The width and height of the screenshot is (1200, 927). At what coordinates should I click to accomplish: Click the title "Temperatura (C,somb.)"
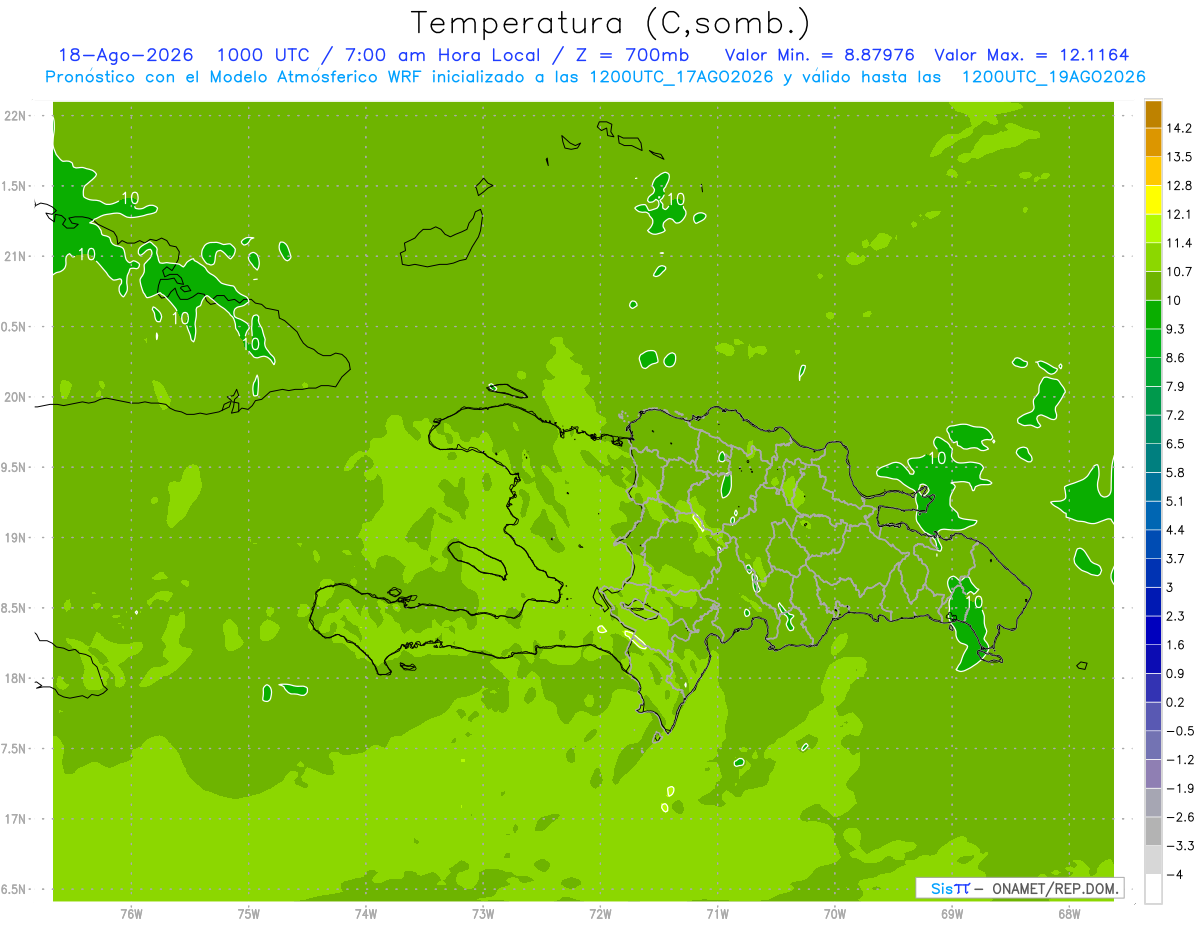pos(611,23)
